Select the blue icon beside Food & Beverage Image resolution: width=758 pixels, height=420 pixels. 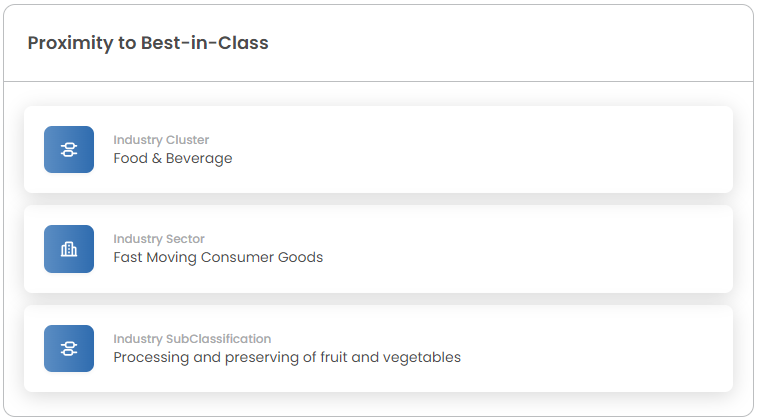[69, 149]
